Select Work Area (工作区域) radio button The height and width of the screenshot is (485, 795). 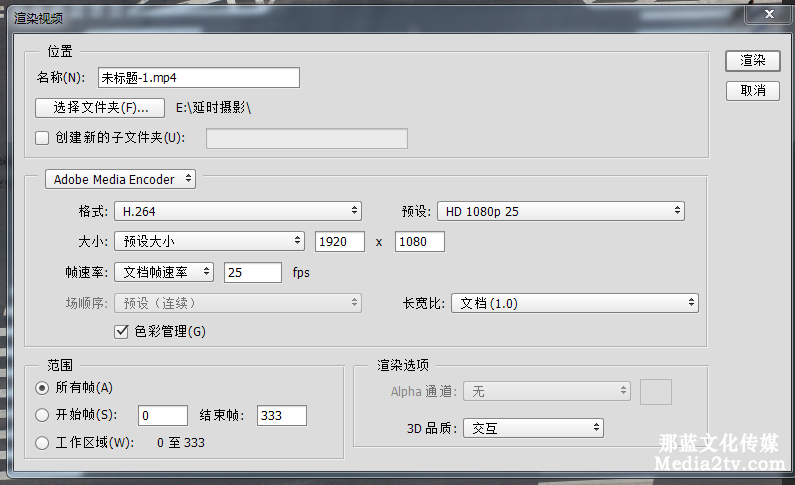42,442
